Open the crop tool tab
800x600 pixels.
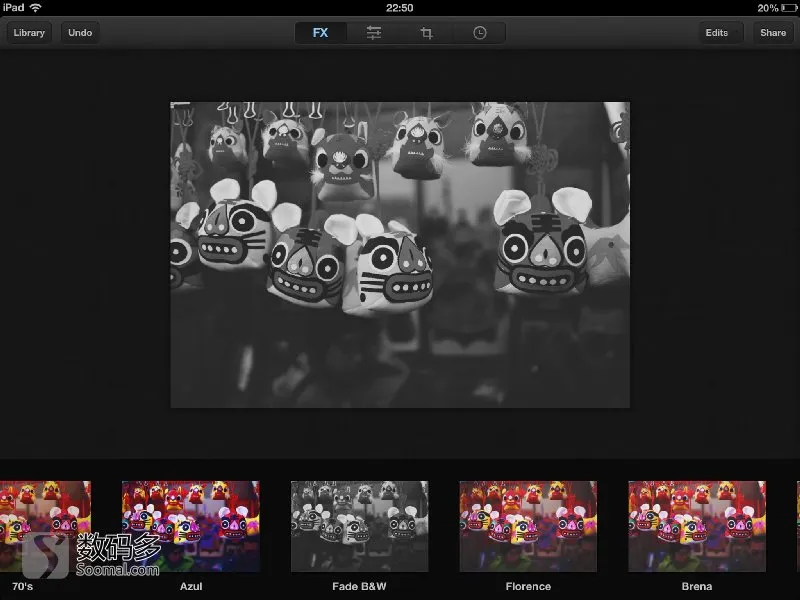point(427,33)
